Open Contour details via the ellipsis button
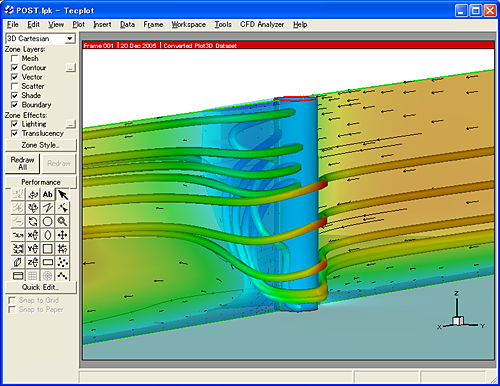Screen dimensions: 500x386 (71, 68)
